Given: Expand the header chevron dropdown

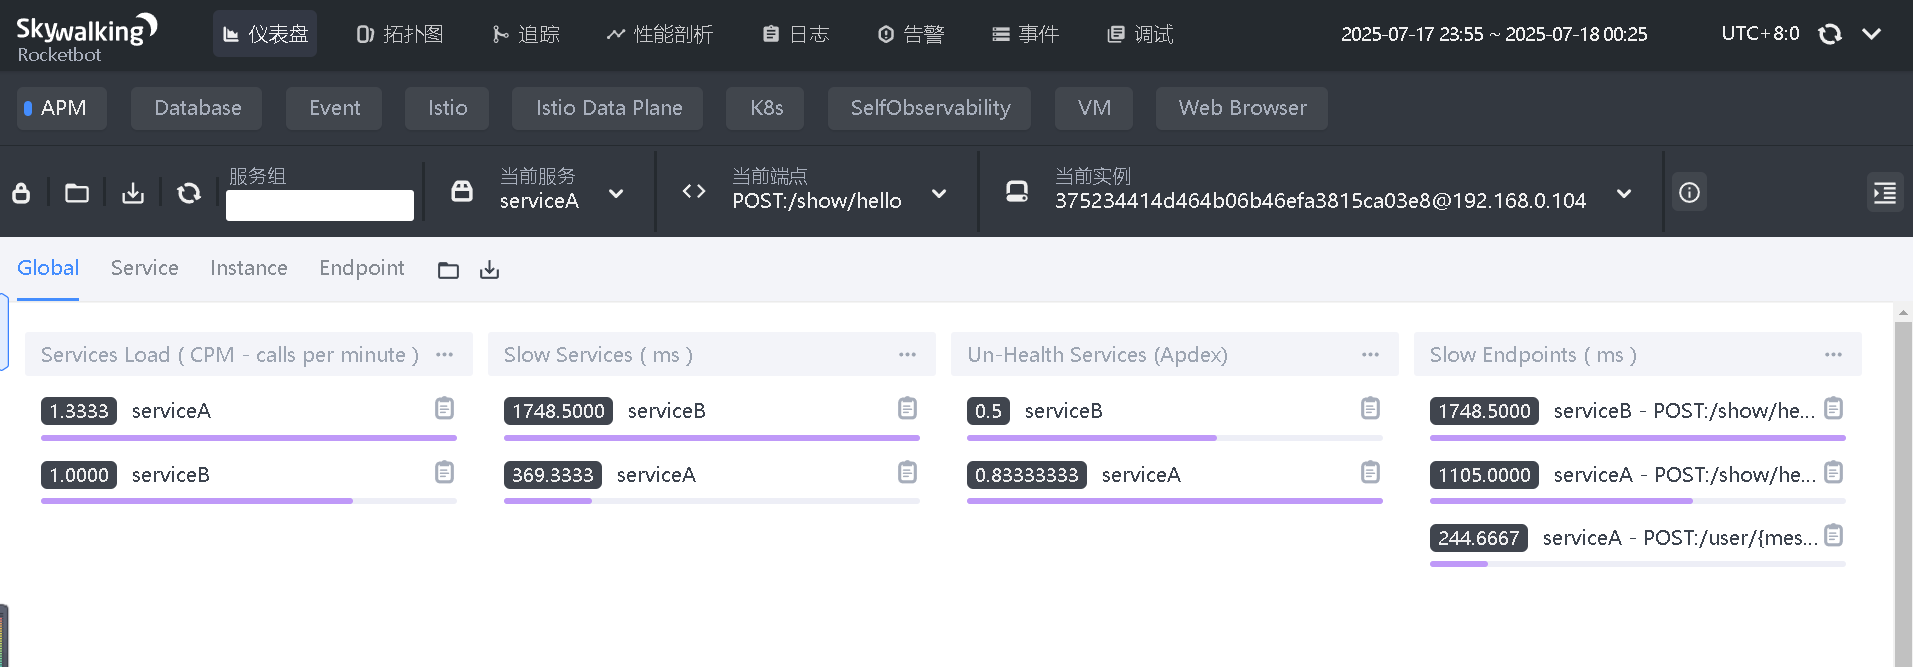Looking at the screenshot, I should pos(1872,34).
